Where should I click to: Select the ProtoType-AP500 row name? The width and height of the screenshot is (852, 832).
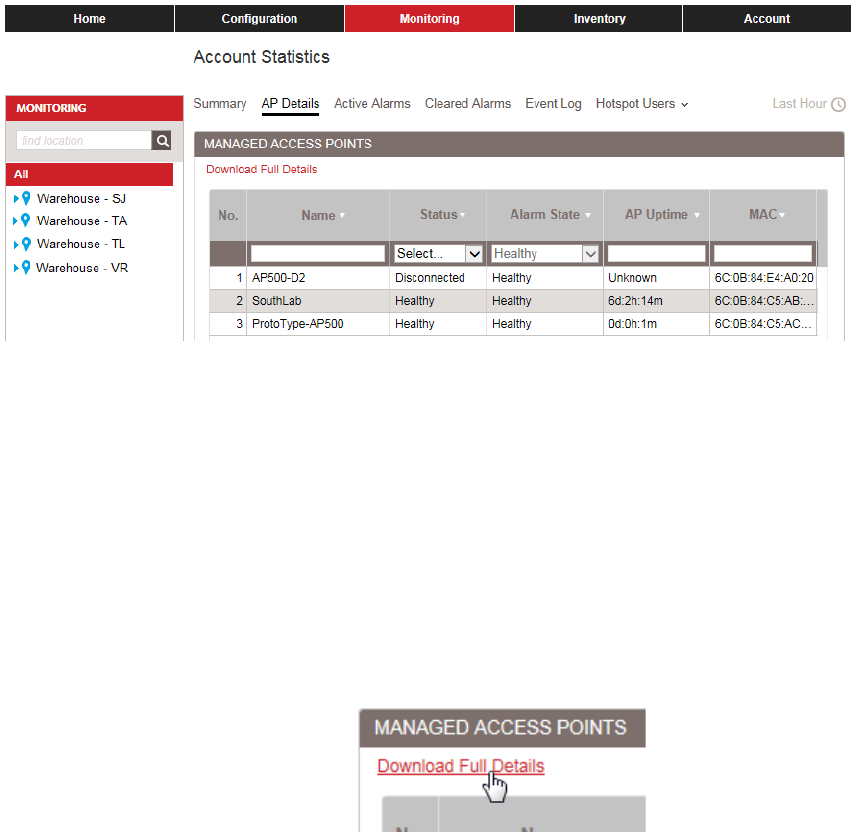[298, 324]
